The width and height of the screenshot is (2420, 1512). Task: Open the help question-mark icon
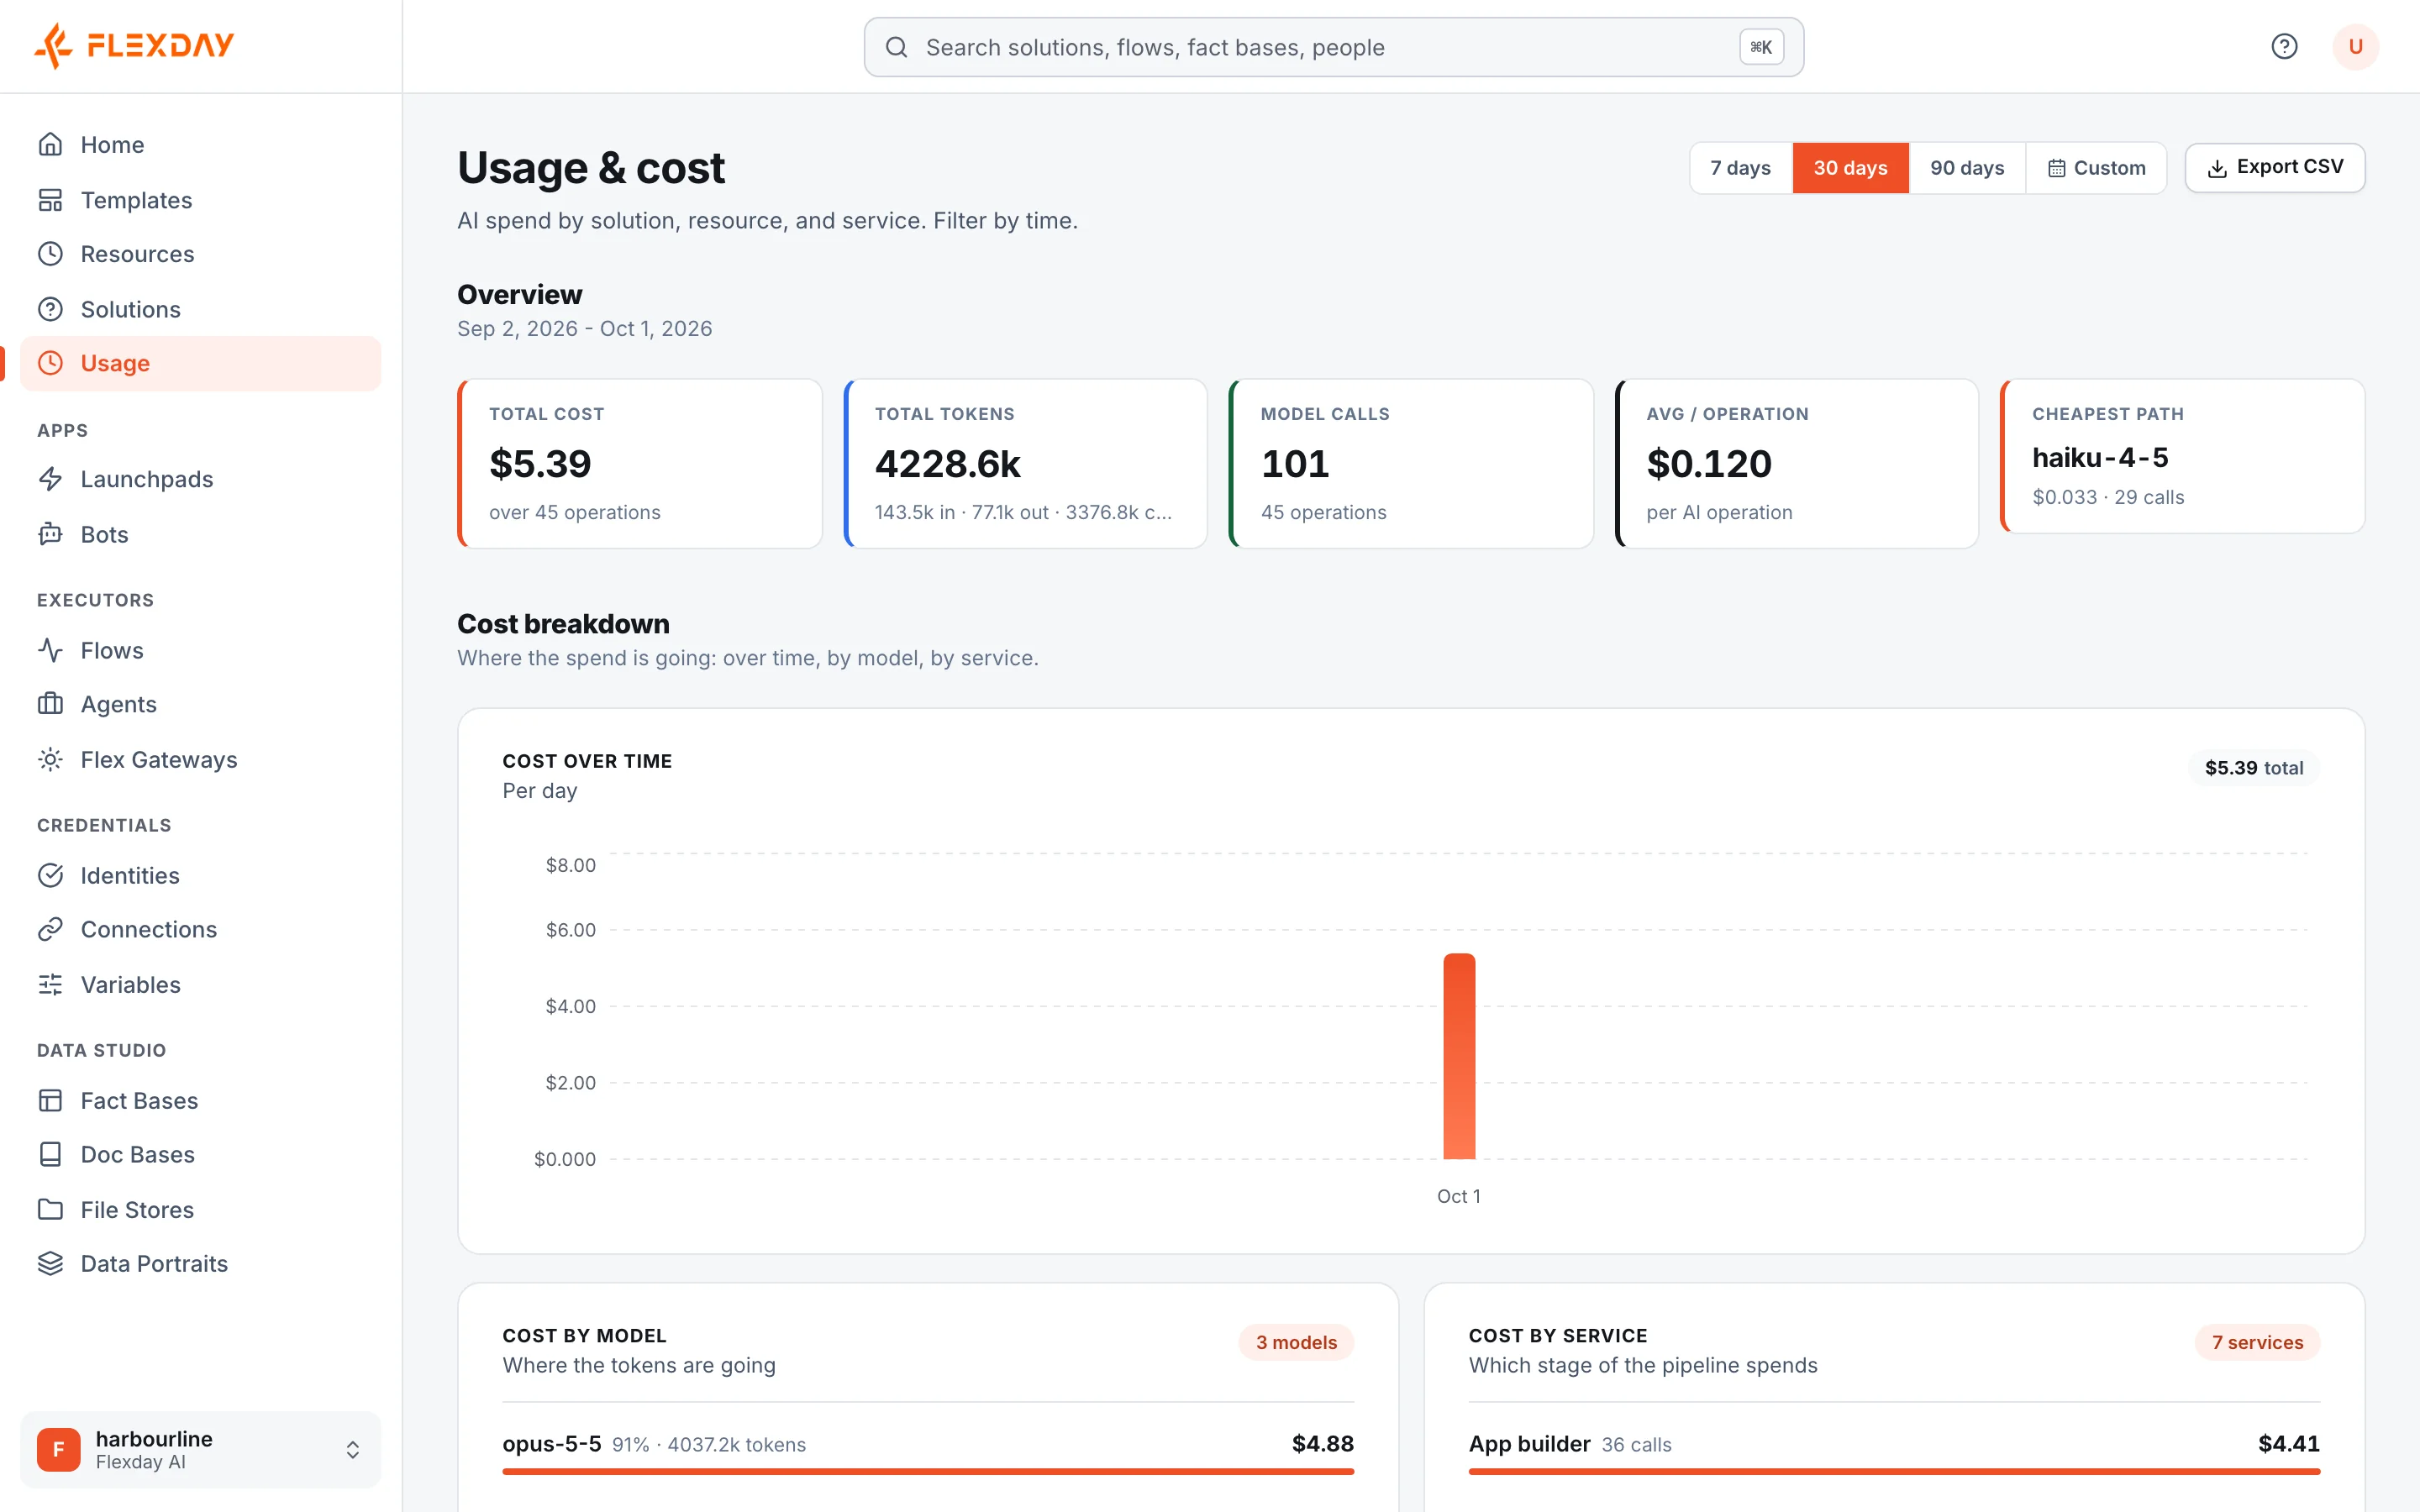(x=2284, y=46)
